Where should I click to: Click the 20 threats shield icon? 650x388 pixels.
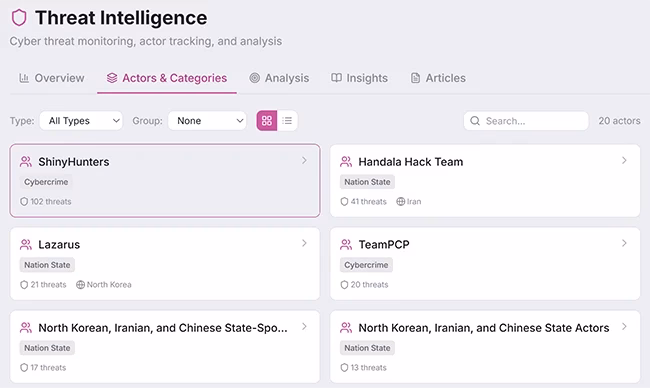[344, 285]
